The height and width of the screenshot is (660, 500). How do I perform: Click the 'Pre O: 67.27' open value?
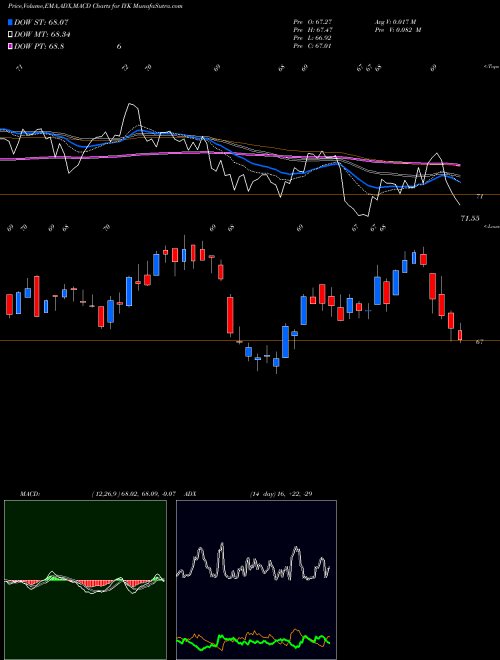313,21
